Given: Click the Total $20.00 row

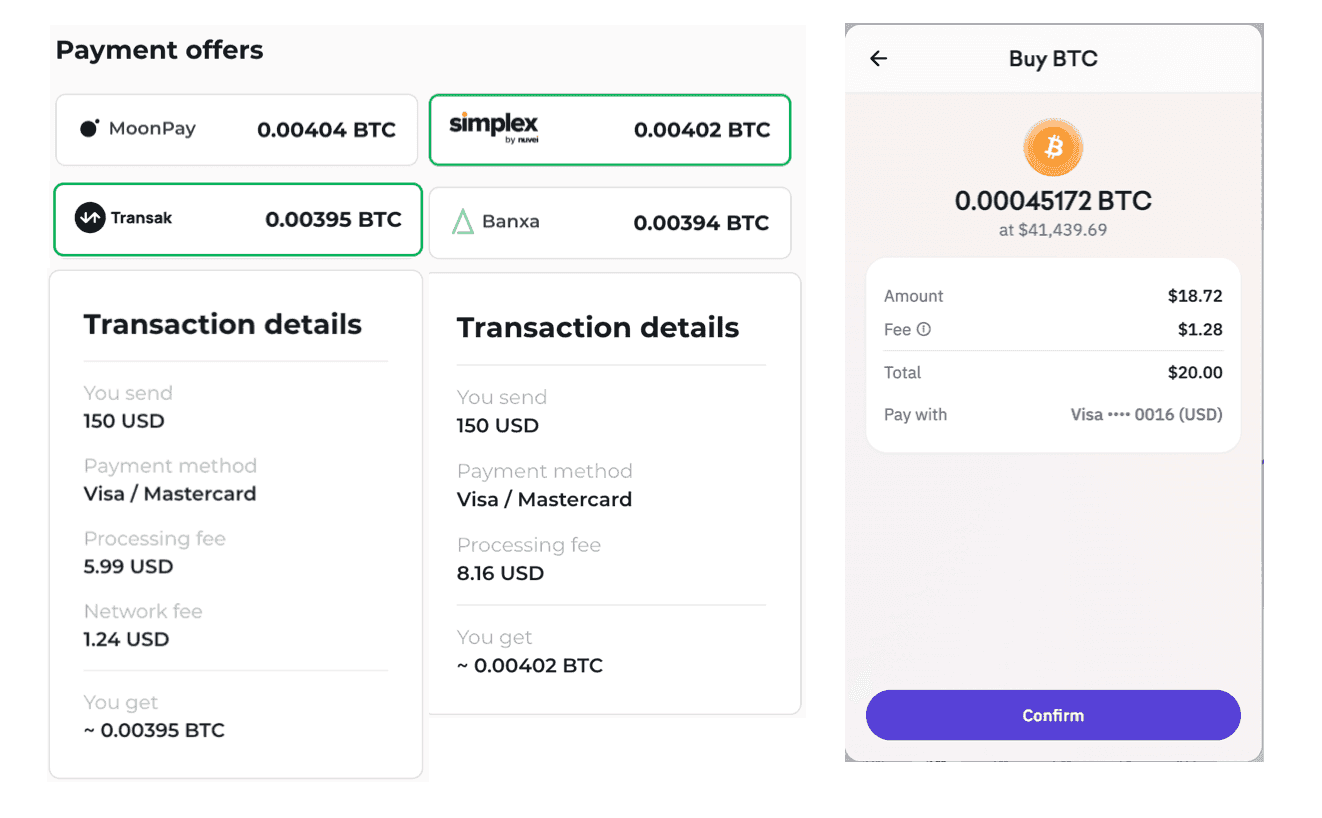Looking at the screenshot, I should pos(1053,372).
